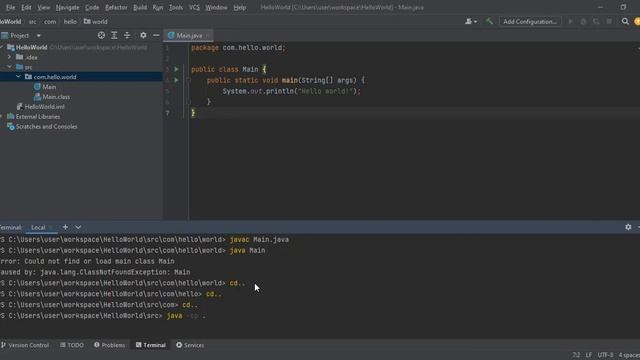Open the Edit menu

tap(26, 7)
